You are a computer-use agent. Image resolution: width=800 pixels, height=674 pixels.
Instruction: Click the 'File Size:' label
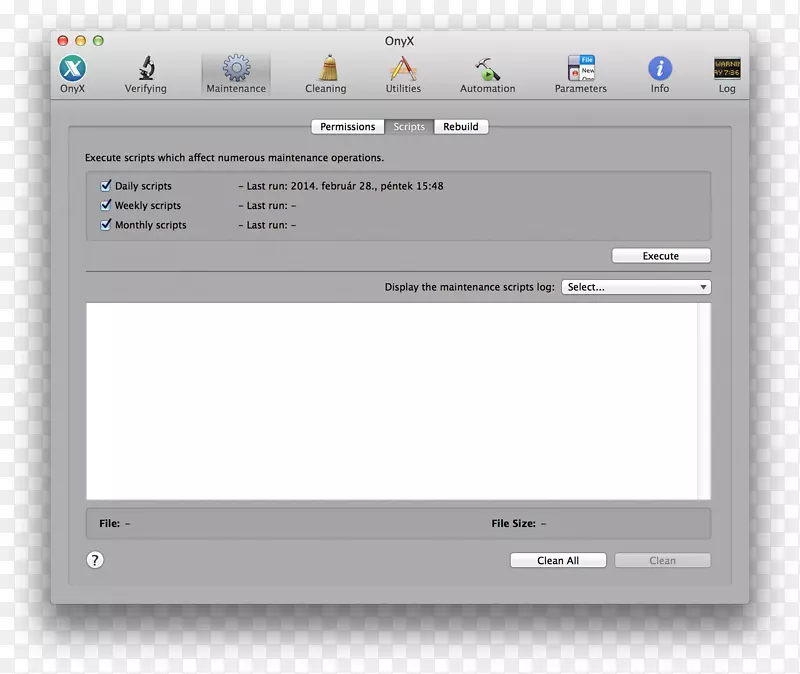(513, 523)
